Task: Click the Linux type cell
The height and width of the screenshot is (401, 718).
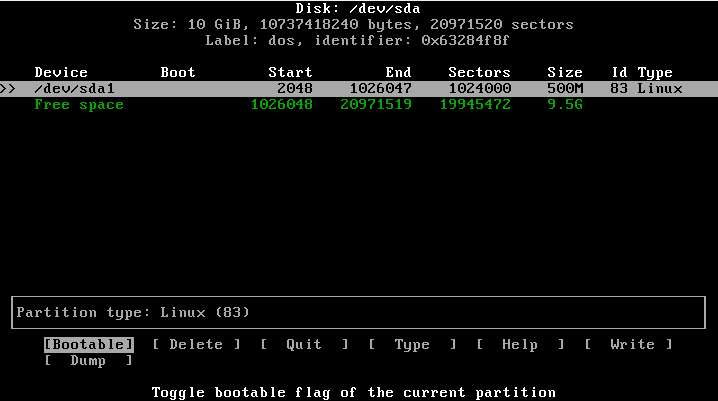Action: 660,88
